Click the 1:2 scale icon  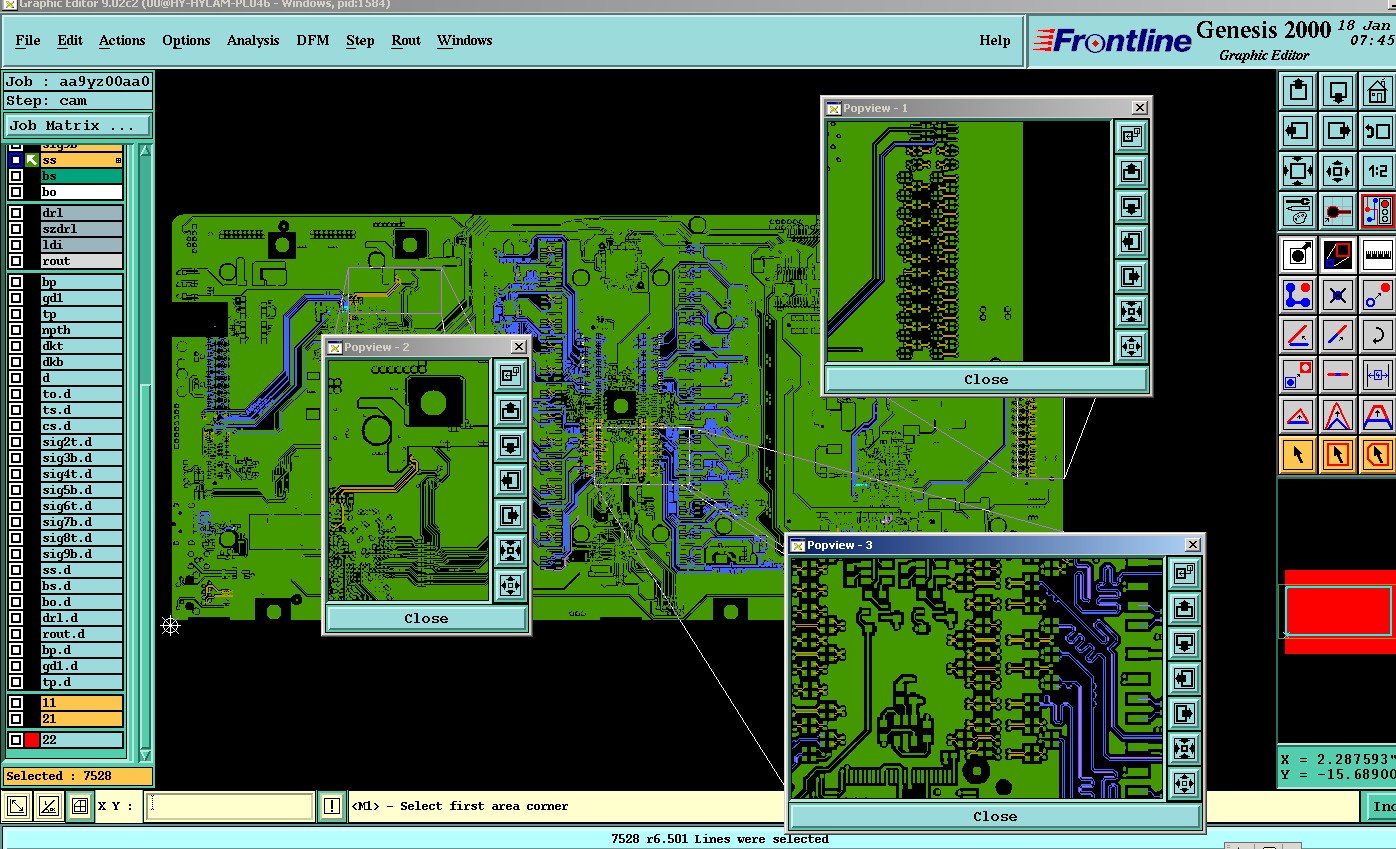pos(1378,170)
